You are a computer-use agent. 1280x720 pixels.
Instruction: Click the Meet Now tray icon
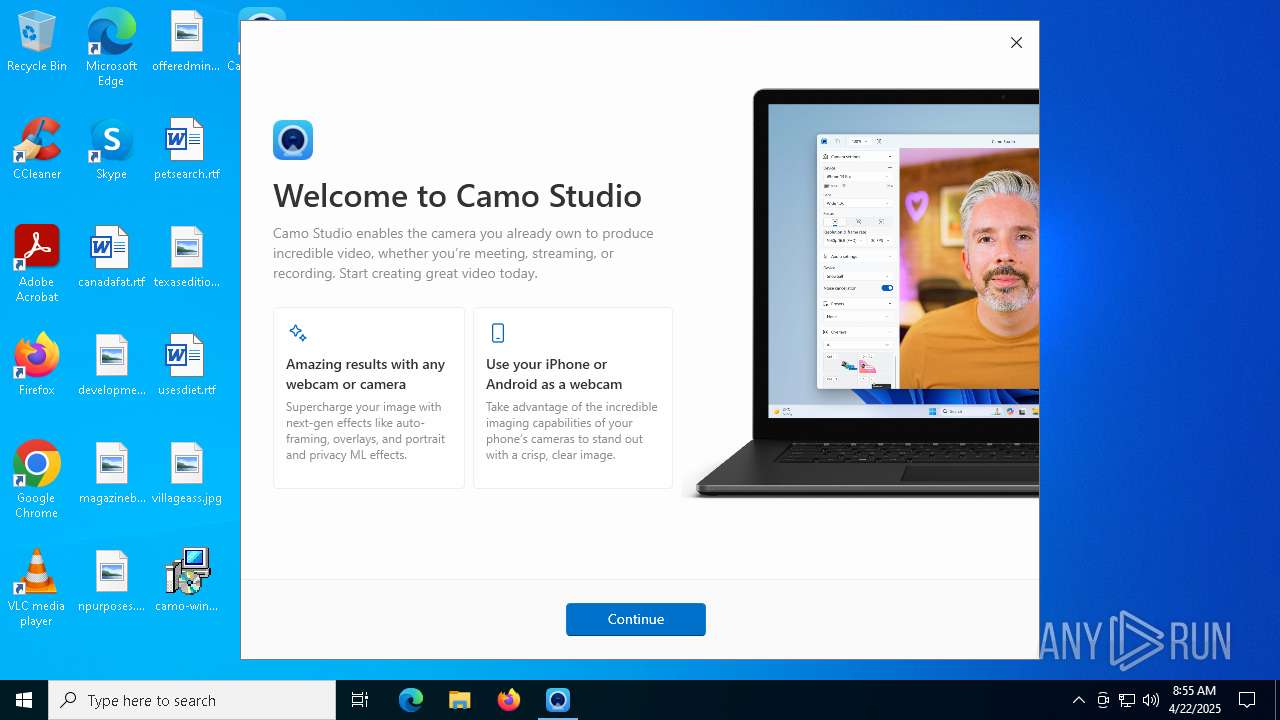[1103, 700]
